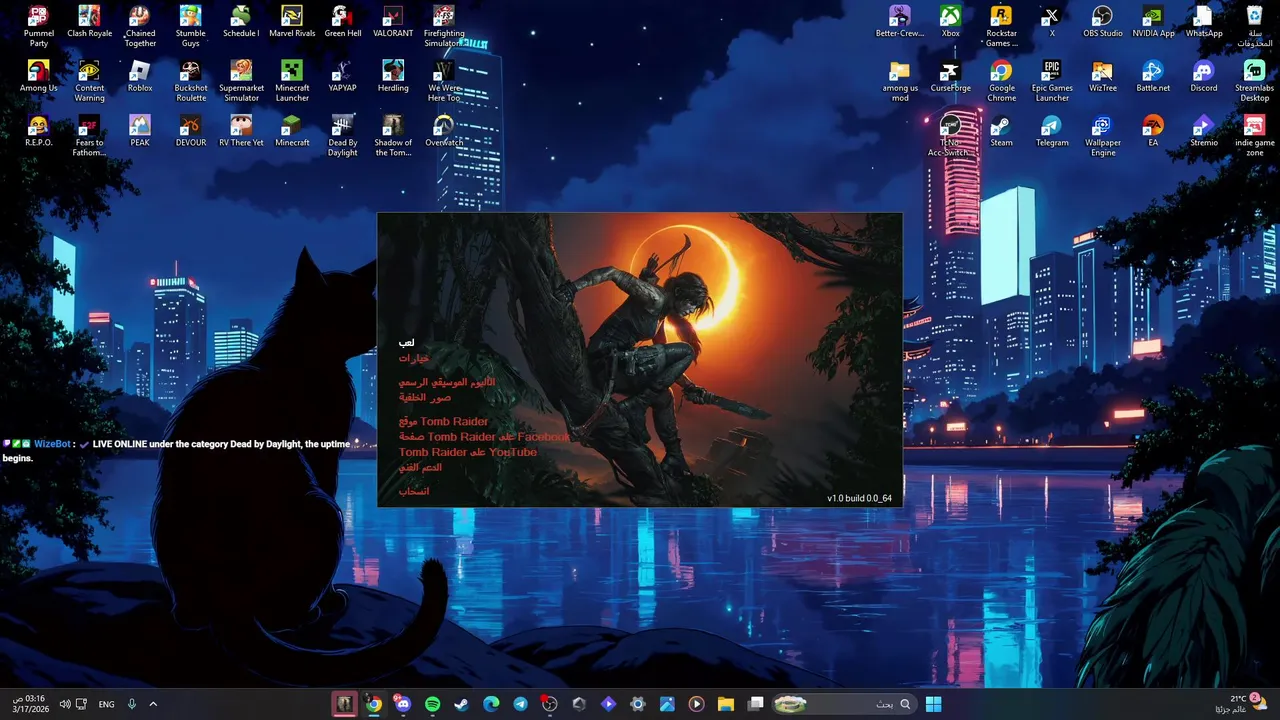
Task: Select Supermarket Simulator icon
Action: point(241,81)
